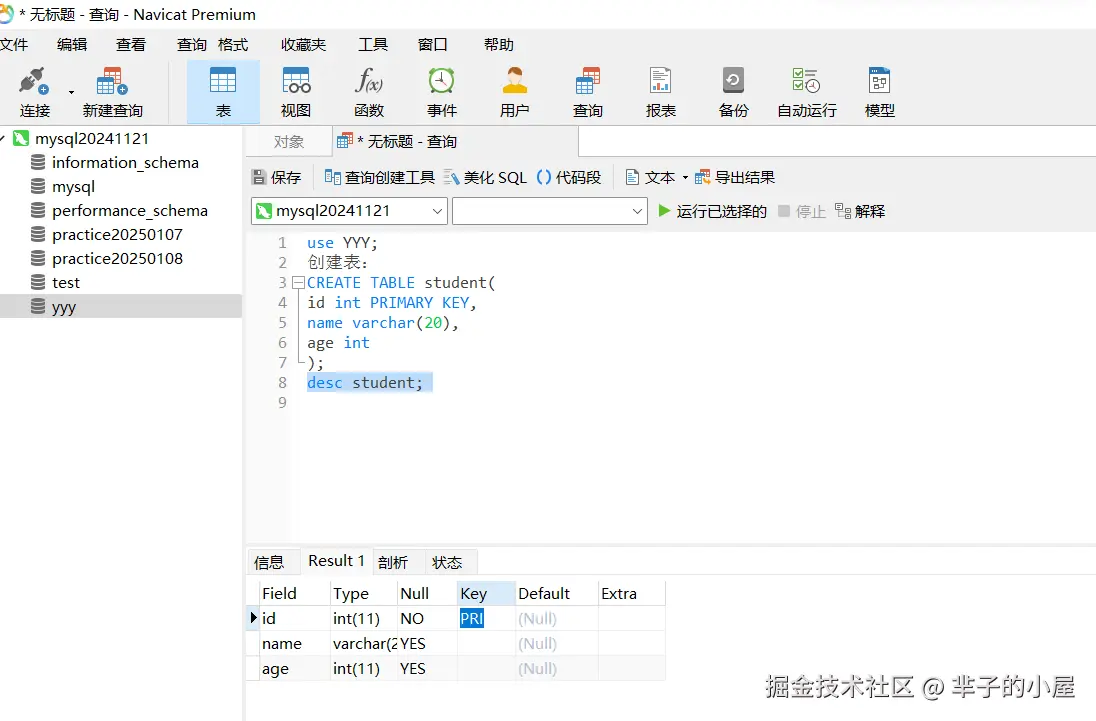Viewport: 1096px width, 721px height.
Task: Open the 帮助 menu
Action: click(498, 45)
